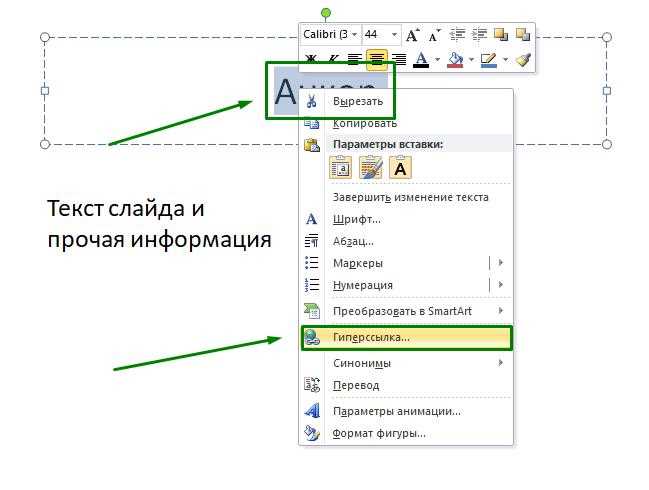Open the Абзац... dialog

click(406, 241)
